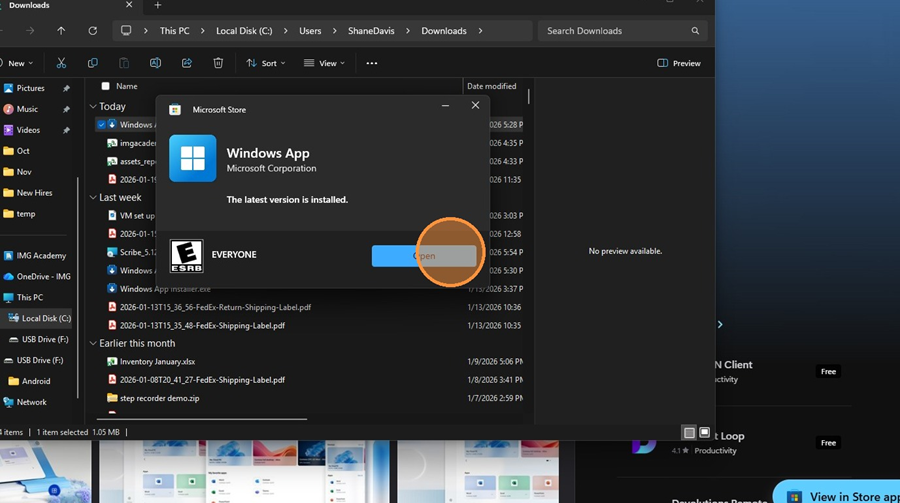Uncheck the selected Windows App file checkbox
Viewport: 900px width, 503px height.
(101, 125)
